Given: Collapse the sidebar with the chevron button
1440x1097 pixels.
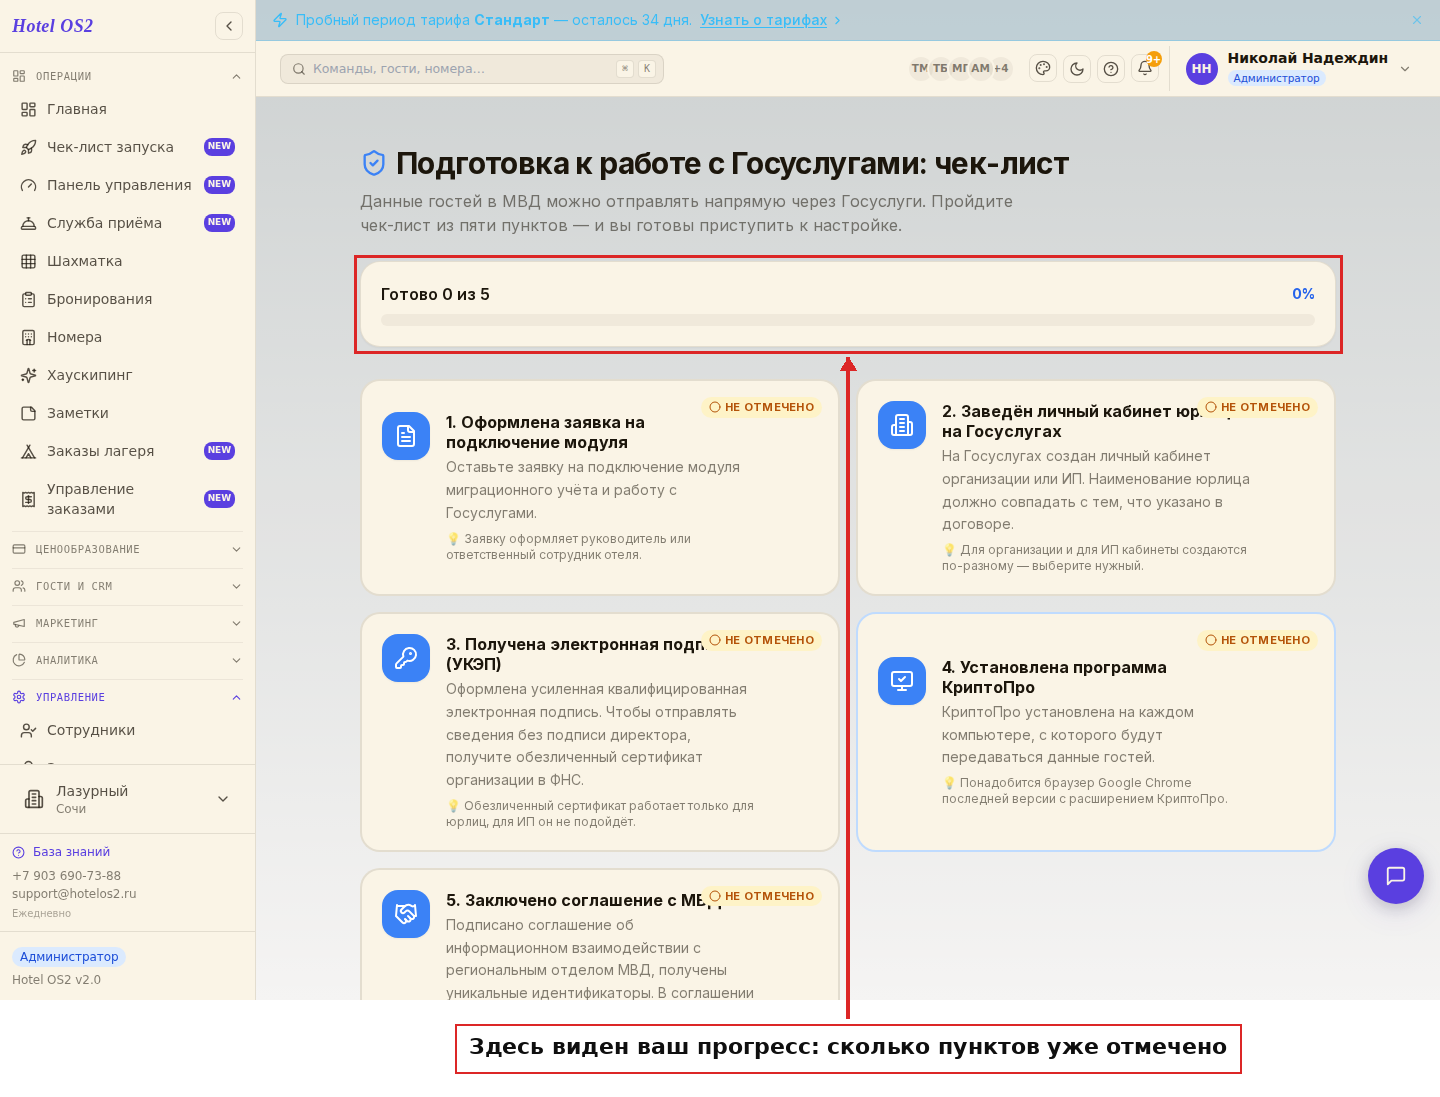Looking at the screenshot, I should coord(229,26).
